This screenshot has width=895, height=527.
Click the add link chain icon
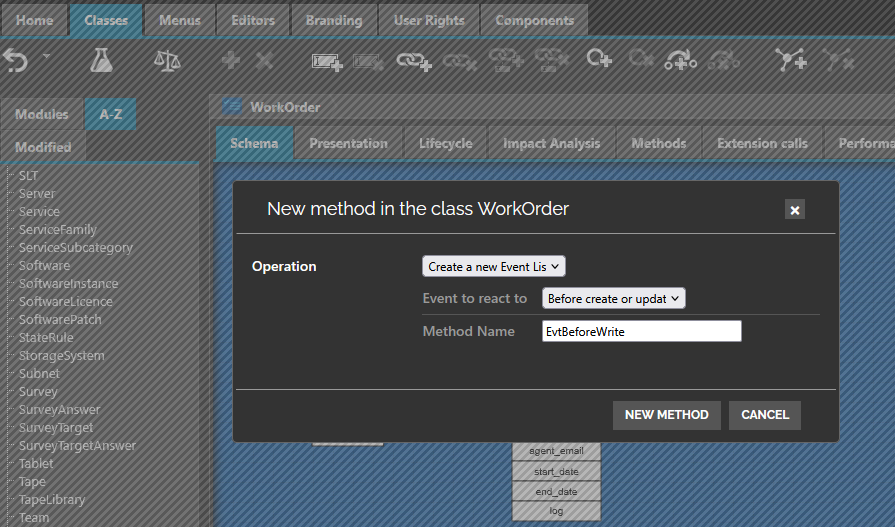coord(413,61)
